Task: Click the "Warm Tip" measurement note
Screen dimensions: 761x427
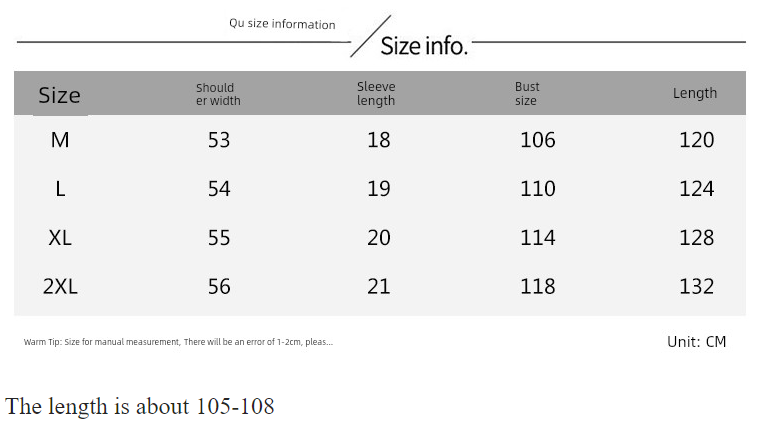Action: (178, 343)
